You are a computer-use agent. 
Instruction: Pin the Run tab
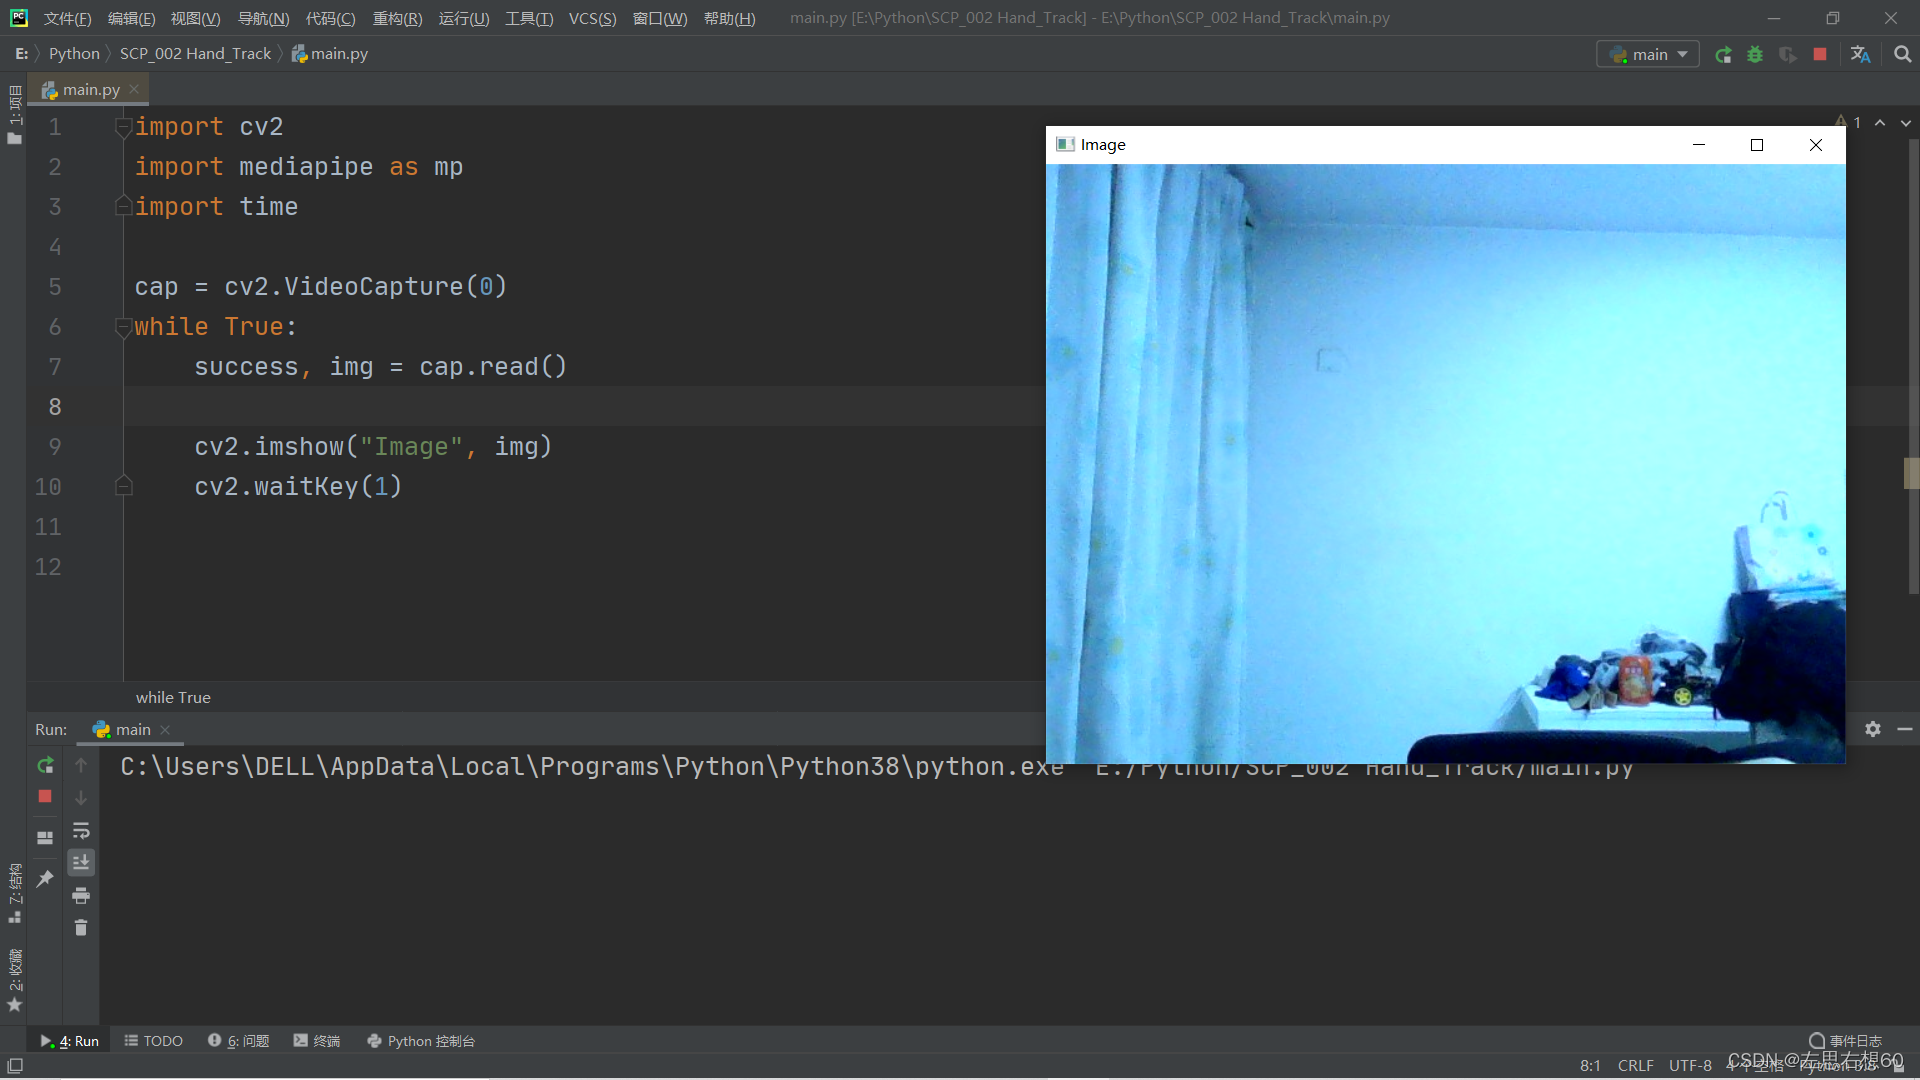coord(45,879)
